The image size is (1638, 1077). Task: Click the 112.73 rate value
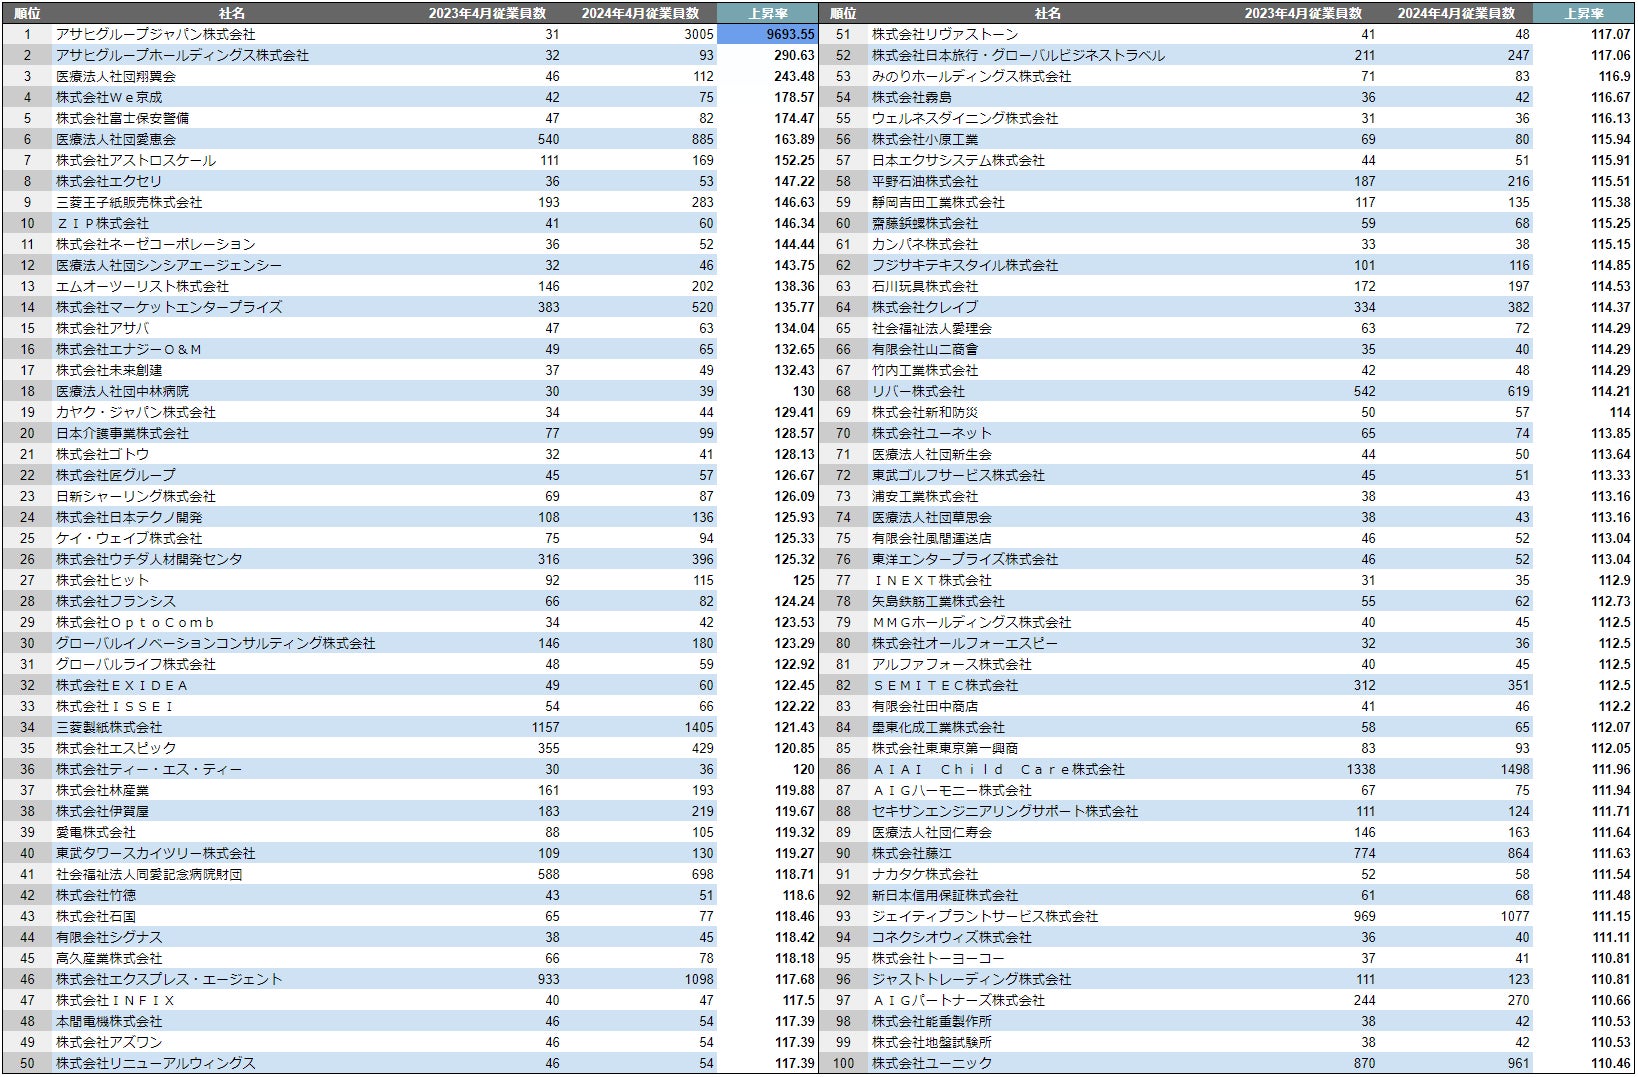coord(1611,601)
